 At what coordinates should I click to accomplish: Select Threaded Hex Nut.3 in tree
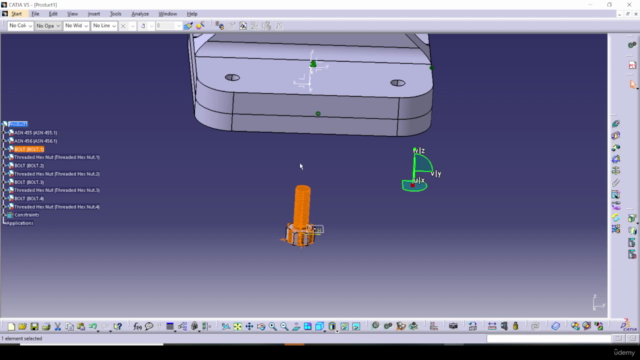57,190
